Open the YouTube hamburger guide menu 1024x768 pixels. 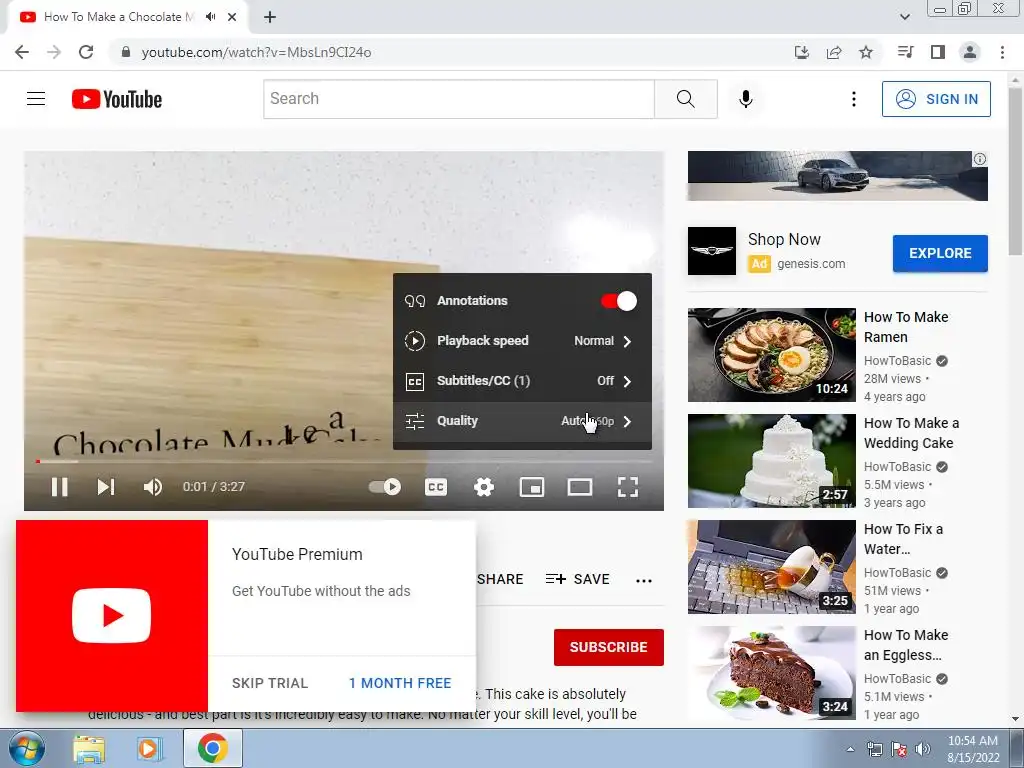pyautogui.click(x=36, y=99)
